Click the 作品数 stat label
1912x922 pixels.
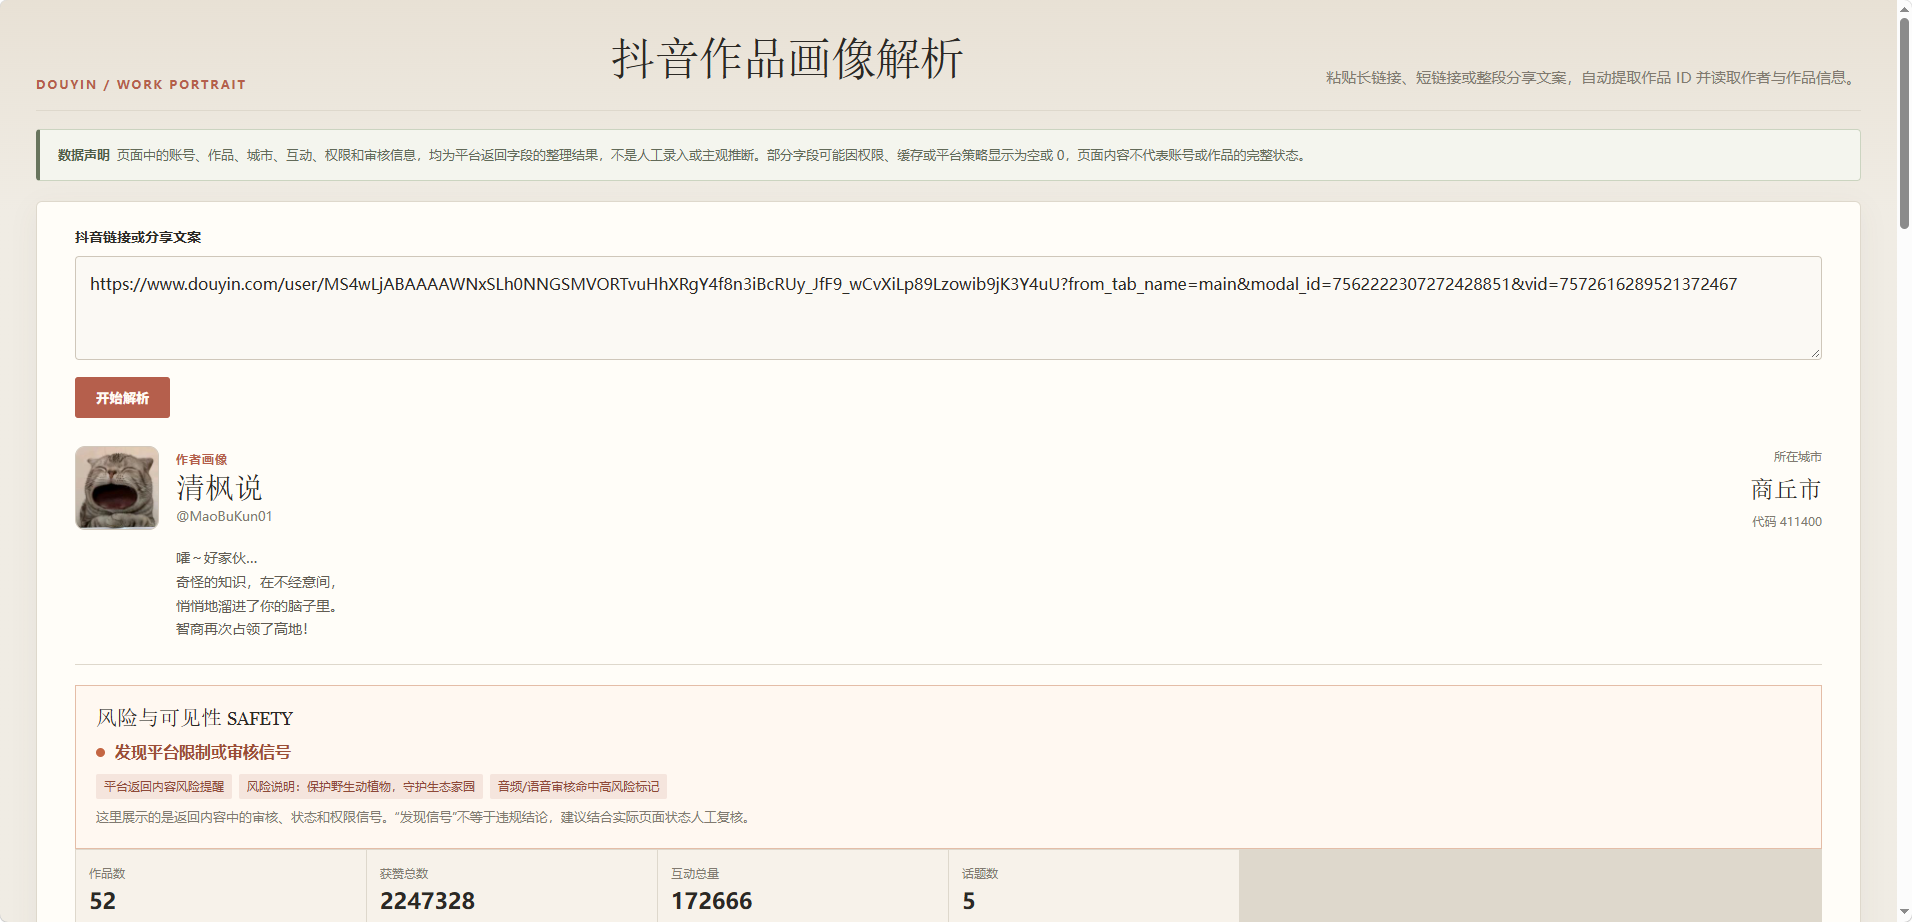pyautogui.click(x=107, y=874)
